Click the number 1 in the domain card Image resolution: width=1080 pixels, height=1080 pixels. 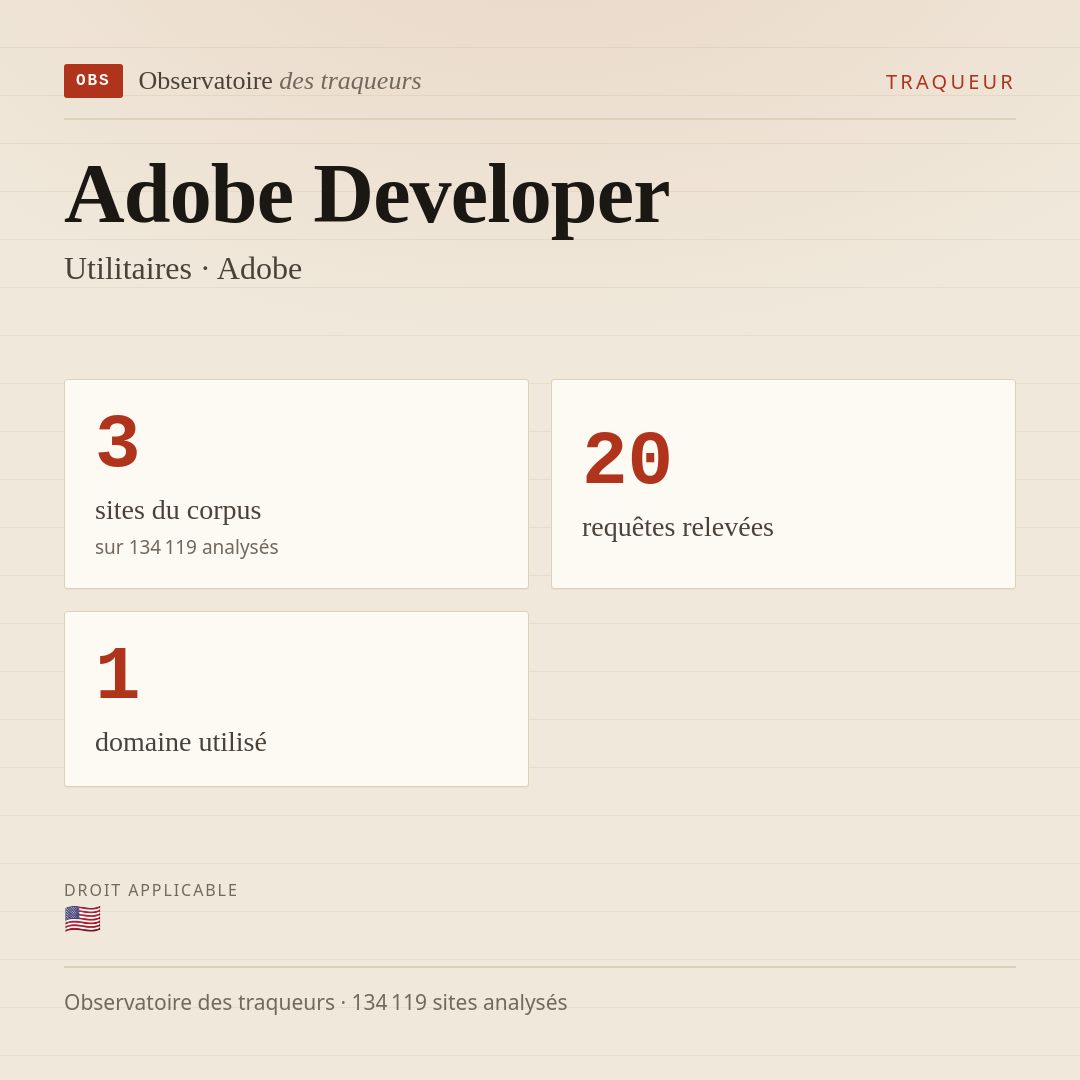click(x=118, y=674)
